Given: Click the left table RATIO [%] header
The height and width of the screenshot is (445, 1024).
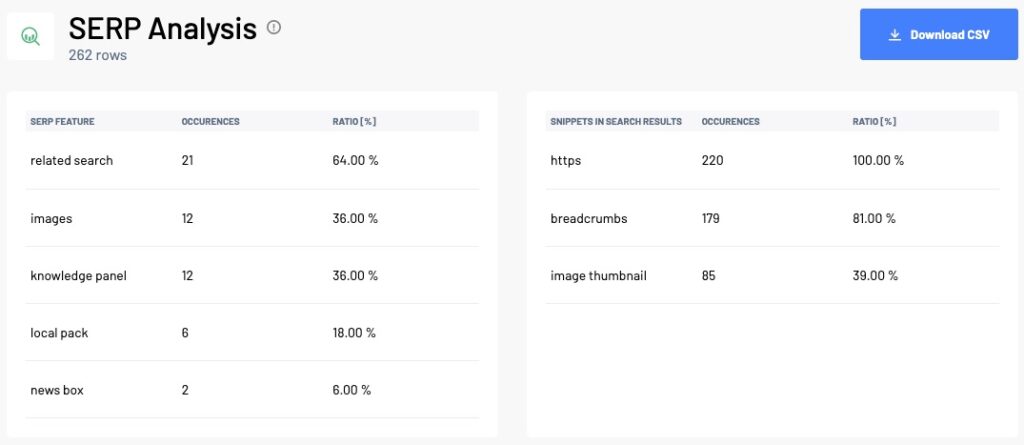Looking at the screenshot, I should (x=354, y=122).
